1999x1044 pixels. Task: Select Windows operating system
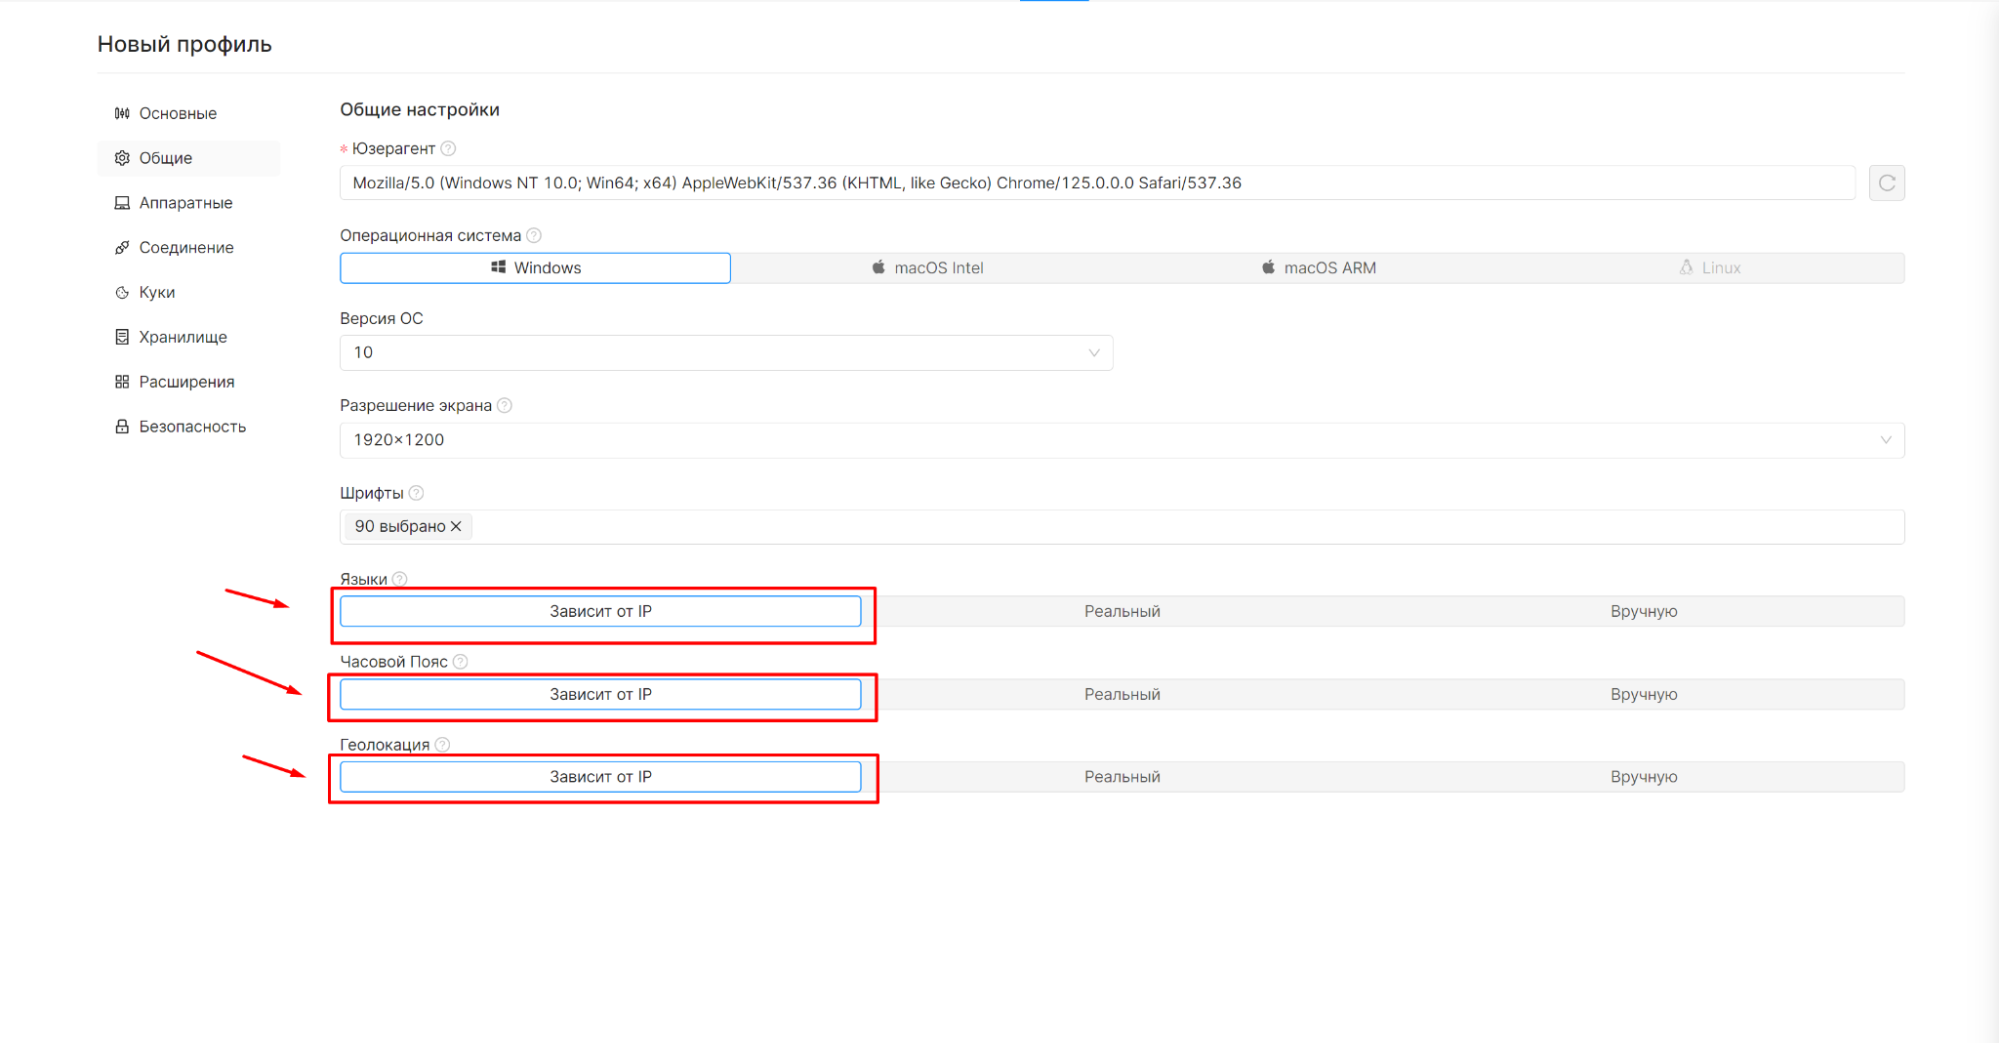tap(535, 268)
